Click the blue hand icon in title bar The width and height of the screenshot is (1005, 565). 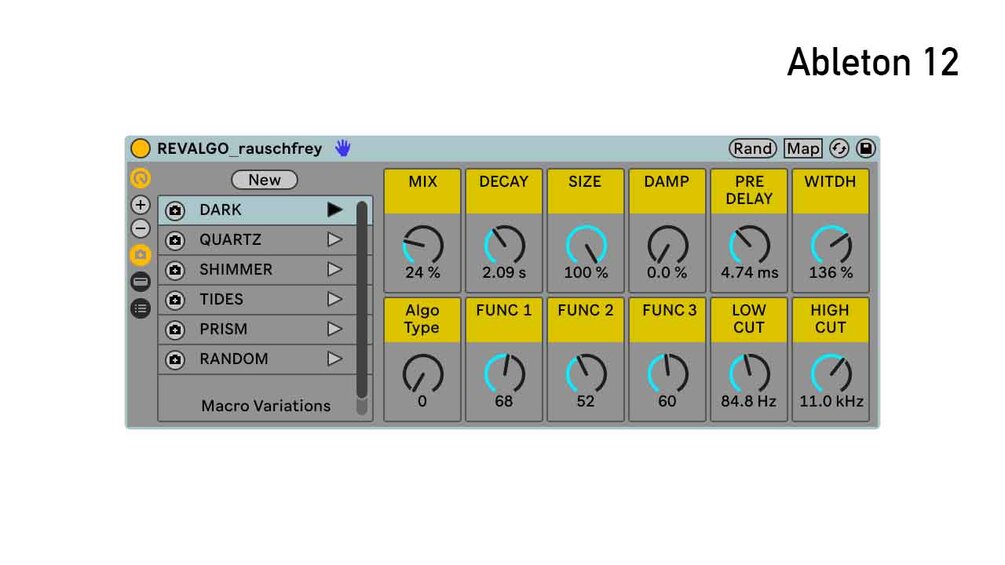(343, 148)
